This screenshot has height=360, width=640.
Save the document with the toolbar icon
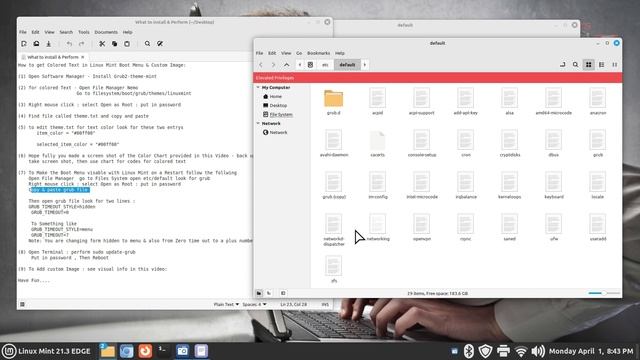[49, 44]
